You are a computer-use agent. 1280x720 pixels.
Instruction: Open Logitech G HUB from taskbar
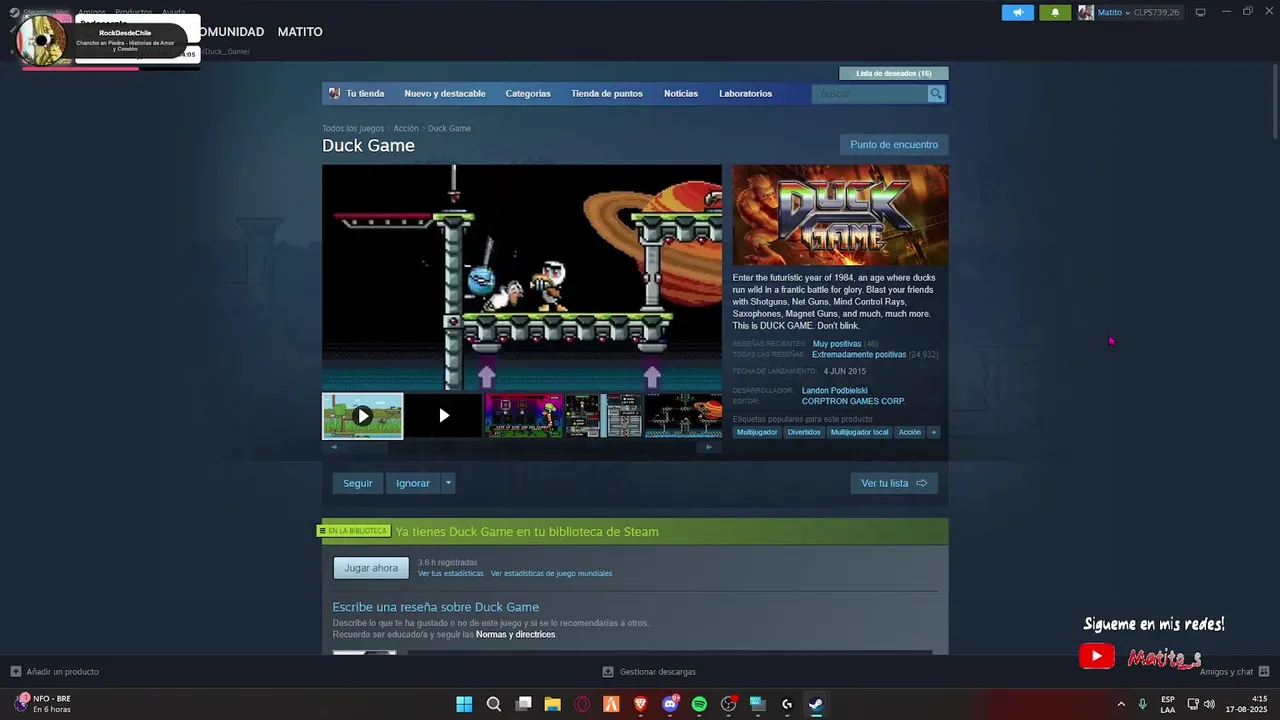787,704
